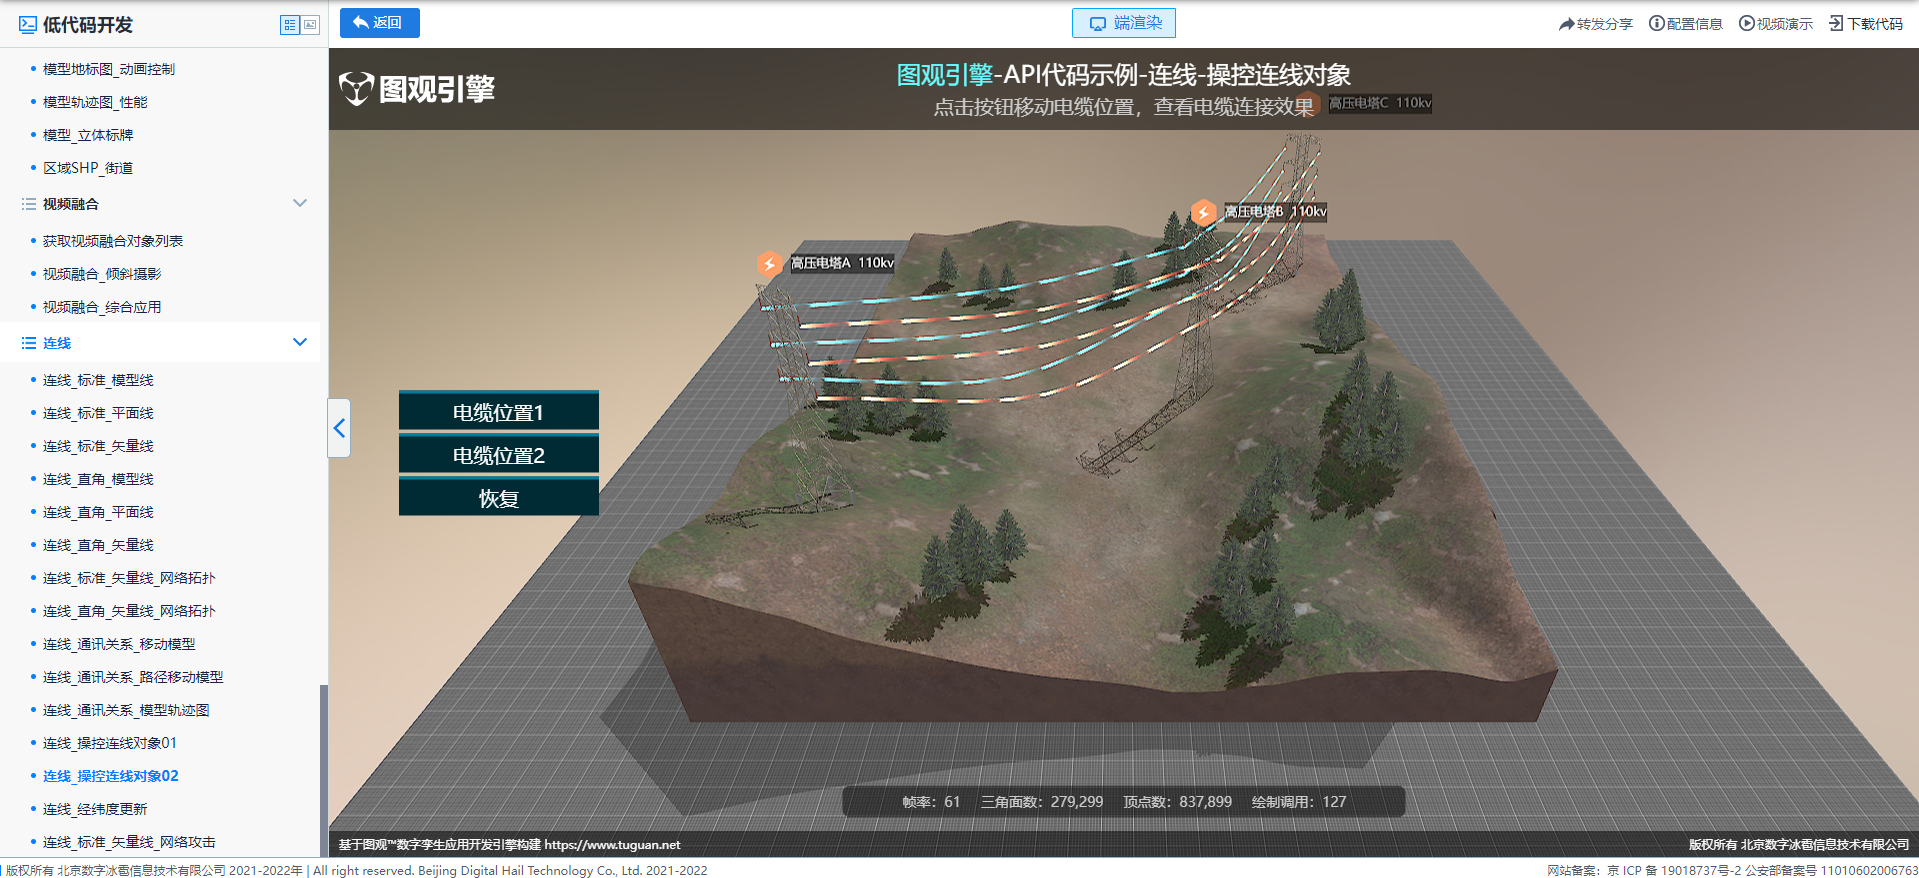Play the 视频演示 video demo

pos(1775,24)
